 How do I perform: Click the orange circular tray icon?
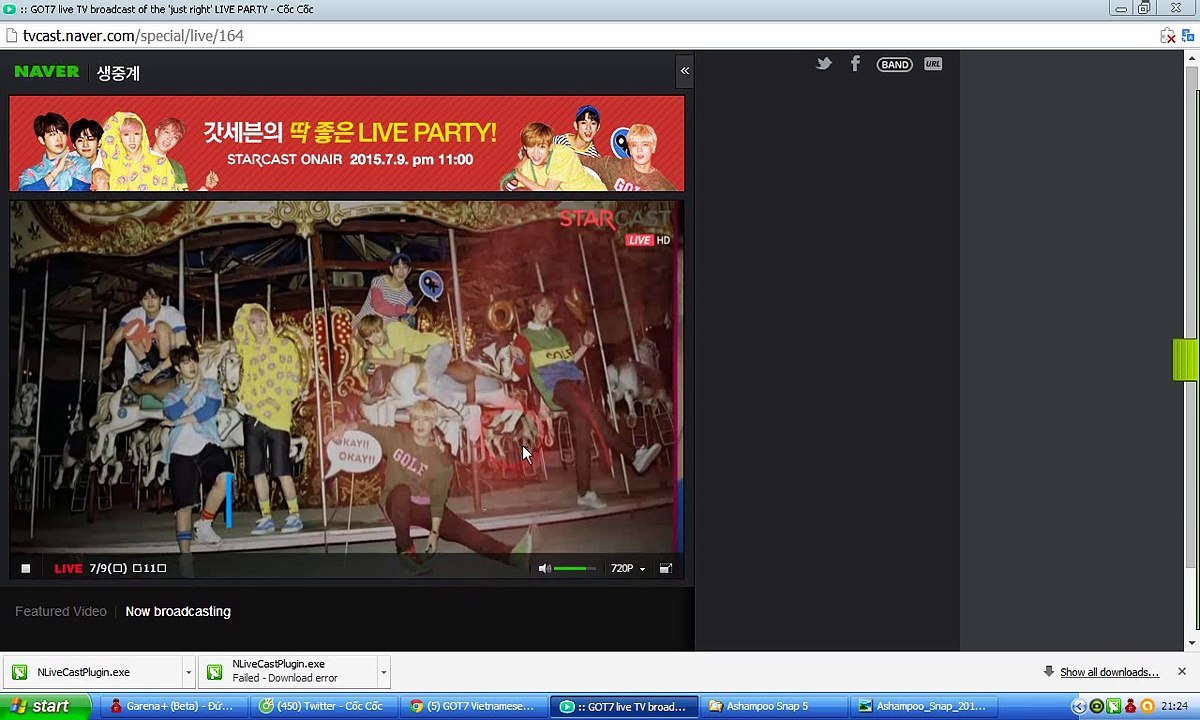click(1147, 706)
